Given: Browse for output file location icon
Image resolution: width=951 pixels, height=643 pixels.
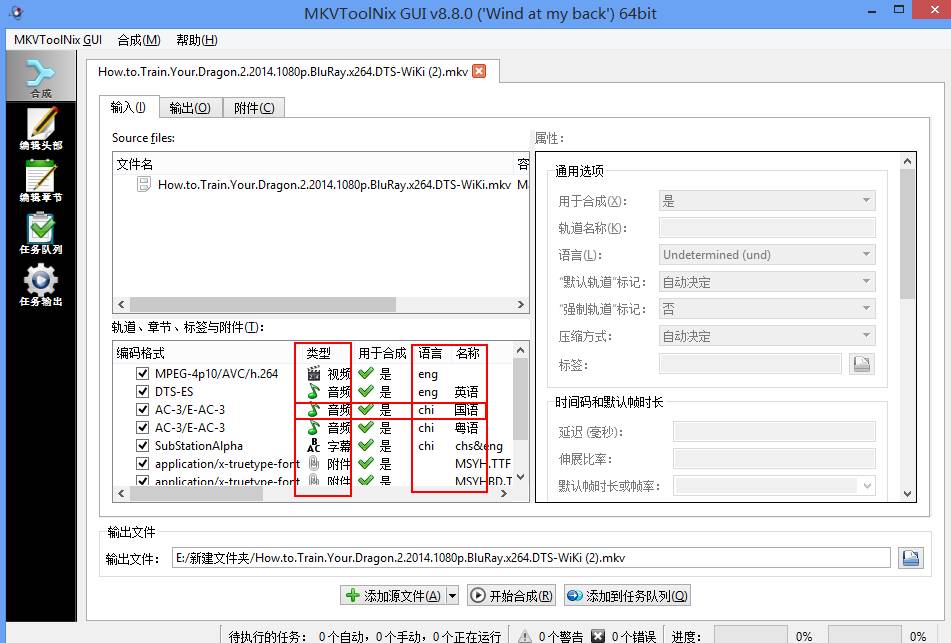Looking at the screenshot, I should coord(910,557).
